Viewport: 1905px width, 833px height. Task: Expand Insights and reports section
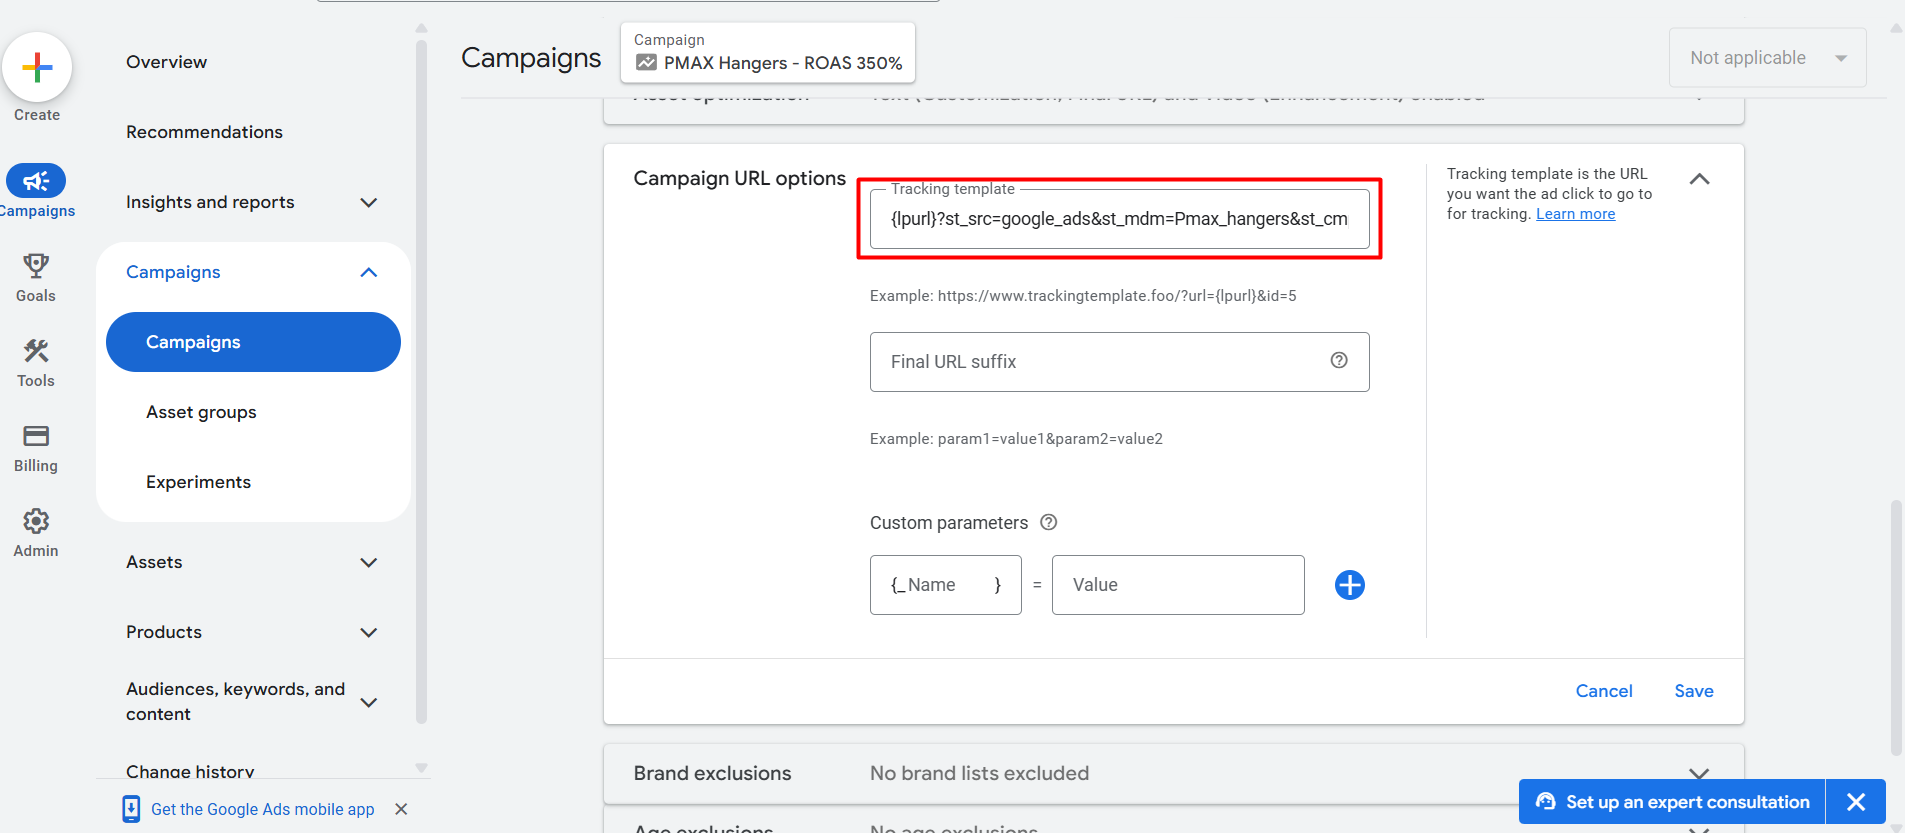(x=369, y=202)
